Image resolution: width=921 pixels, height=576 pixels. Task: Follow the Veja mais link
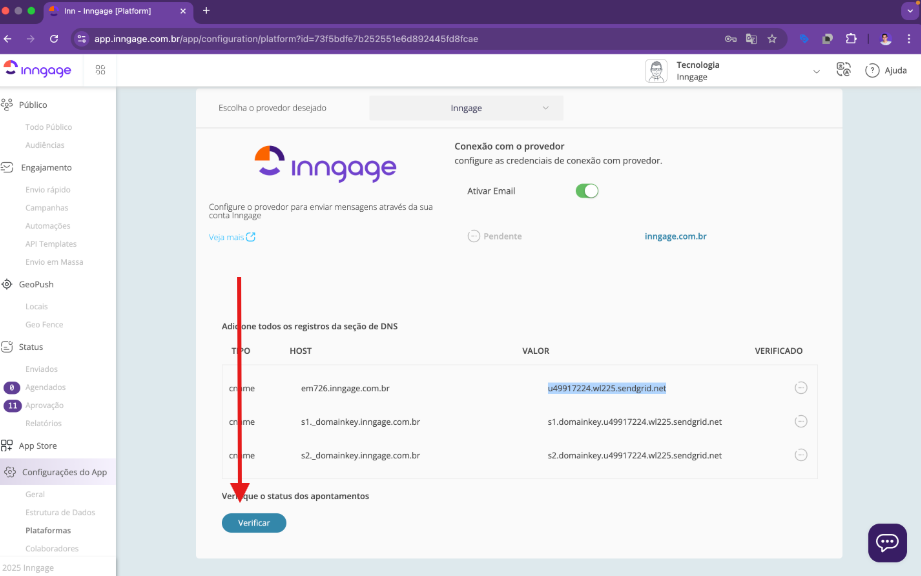[x=232, y=237]
